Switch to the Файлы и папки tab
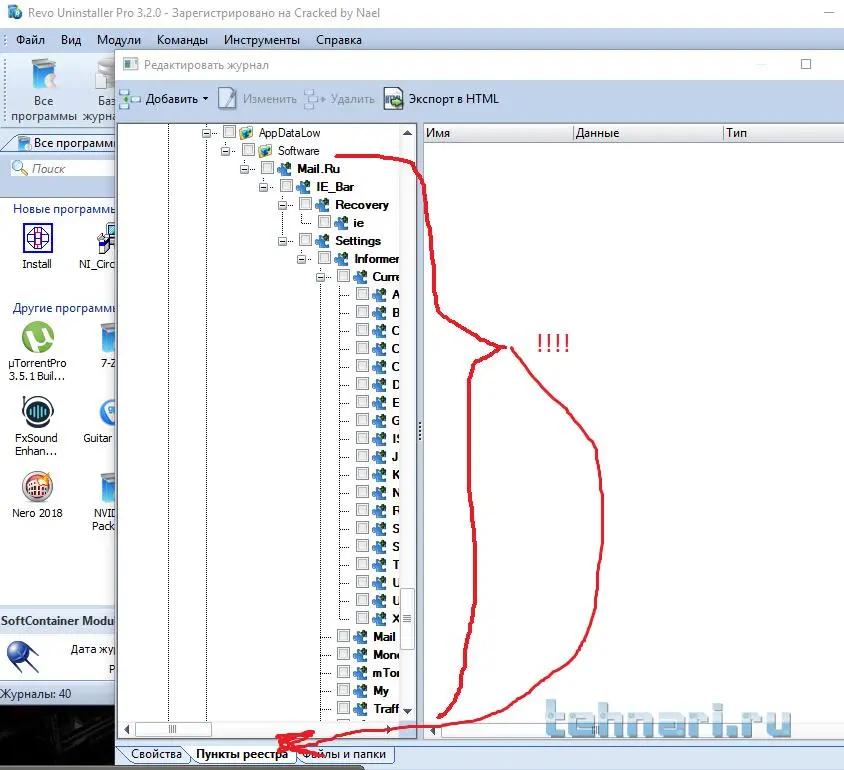 [x=347, y=754]
